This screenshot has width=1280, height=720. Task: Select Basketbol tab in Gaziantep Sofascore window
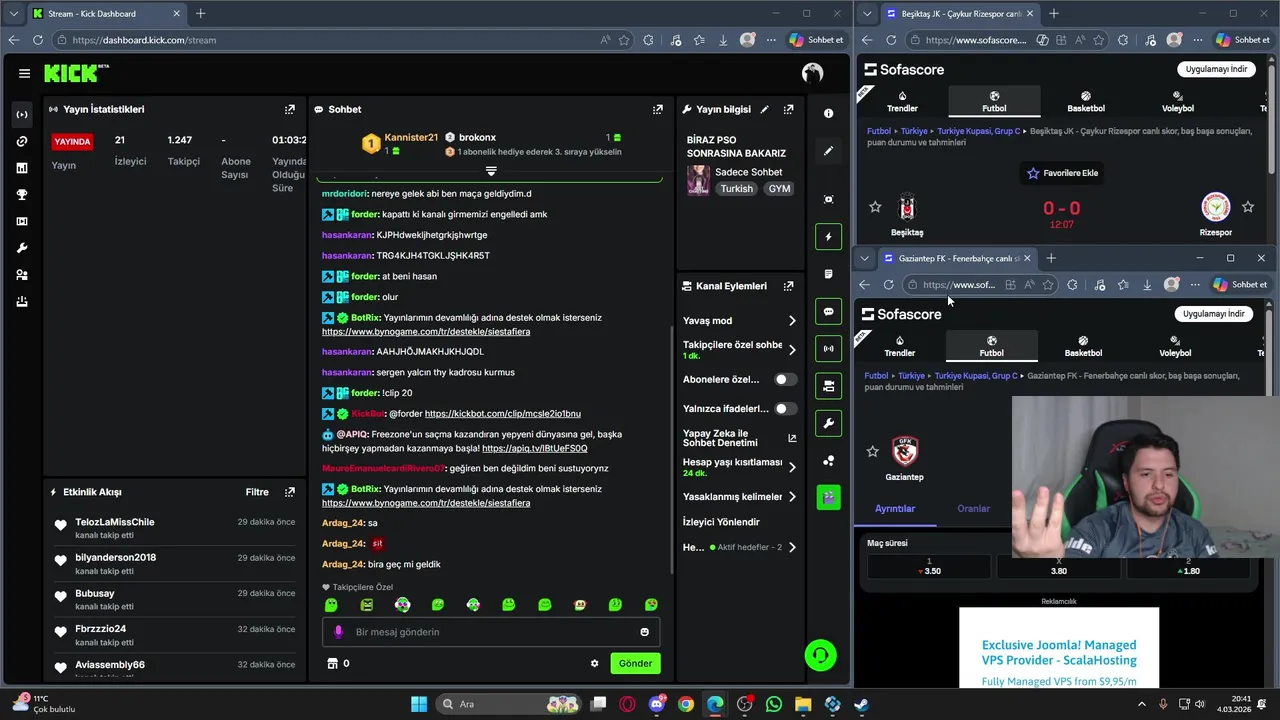click(1083, 347)
